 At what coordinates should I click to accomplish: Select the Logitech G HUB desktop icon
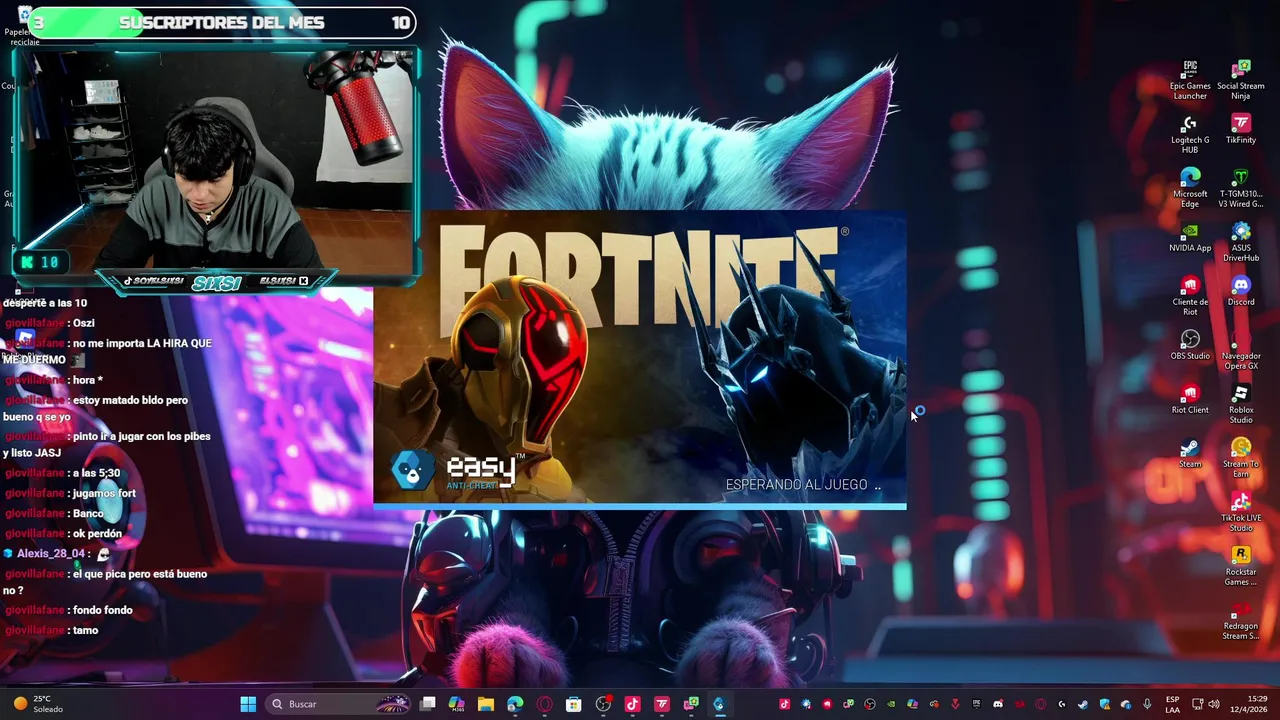(x=1190, y=134)
